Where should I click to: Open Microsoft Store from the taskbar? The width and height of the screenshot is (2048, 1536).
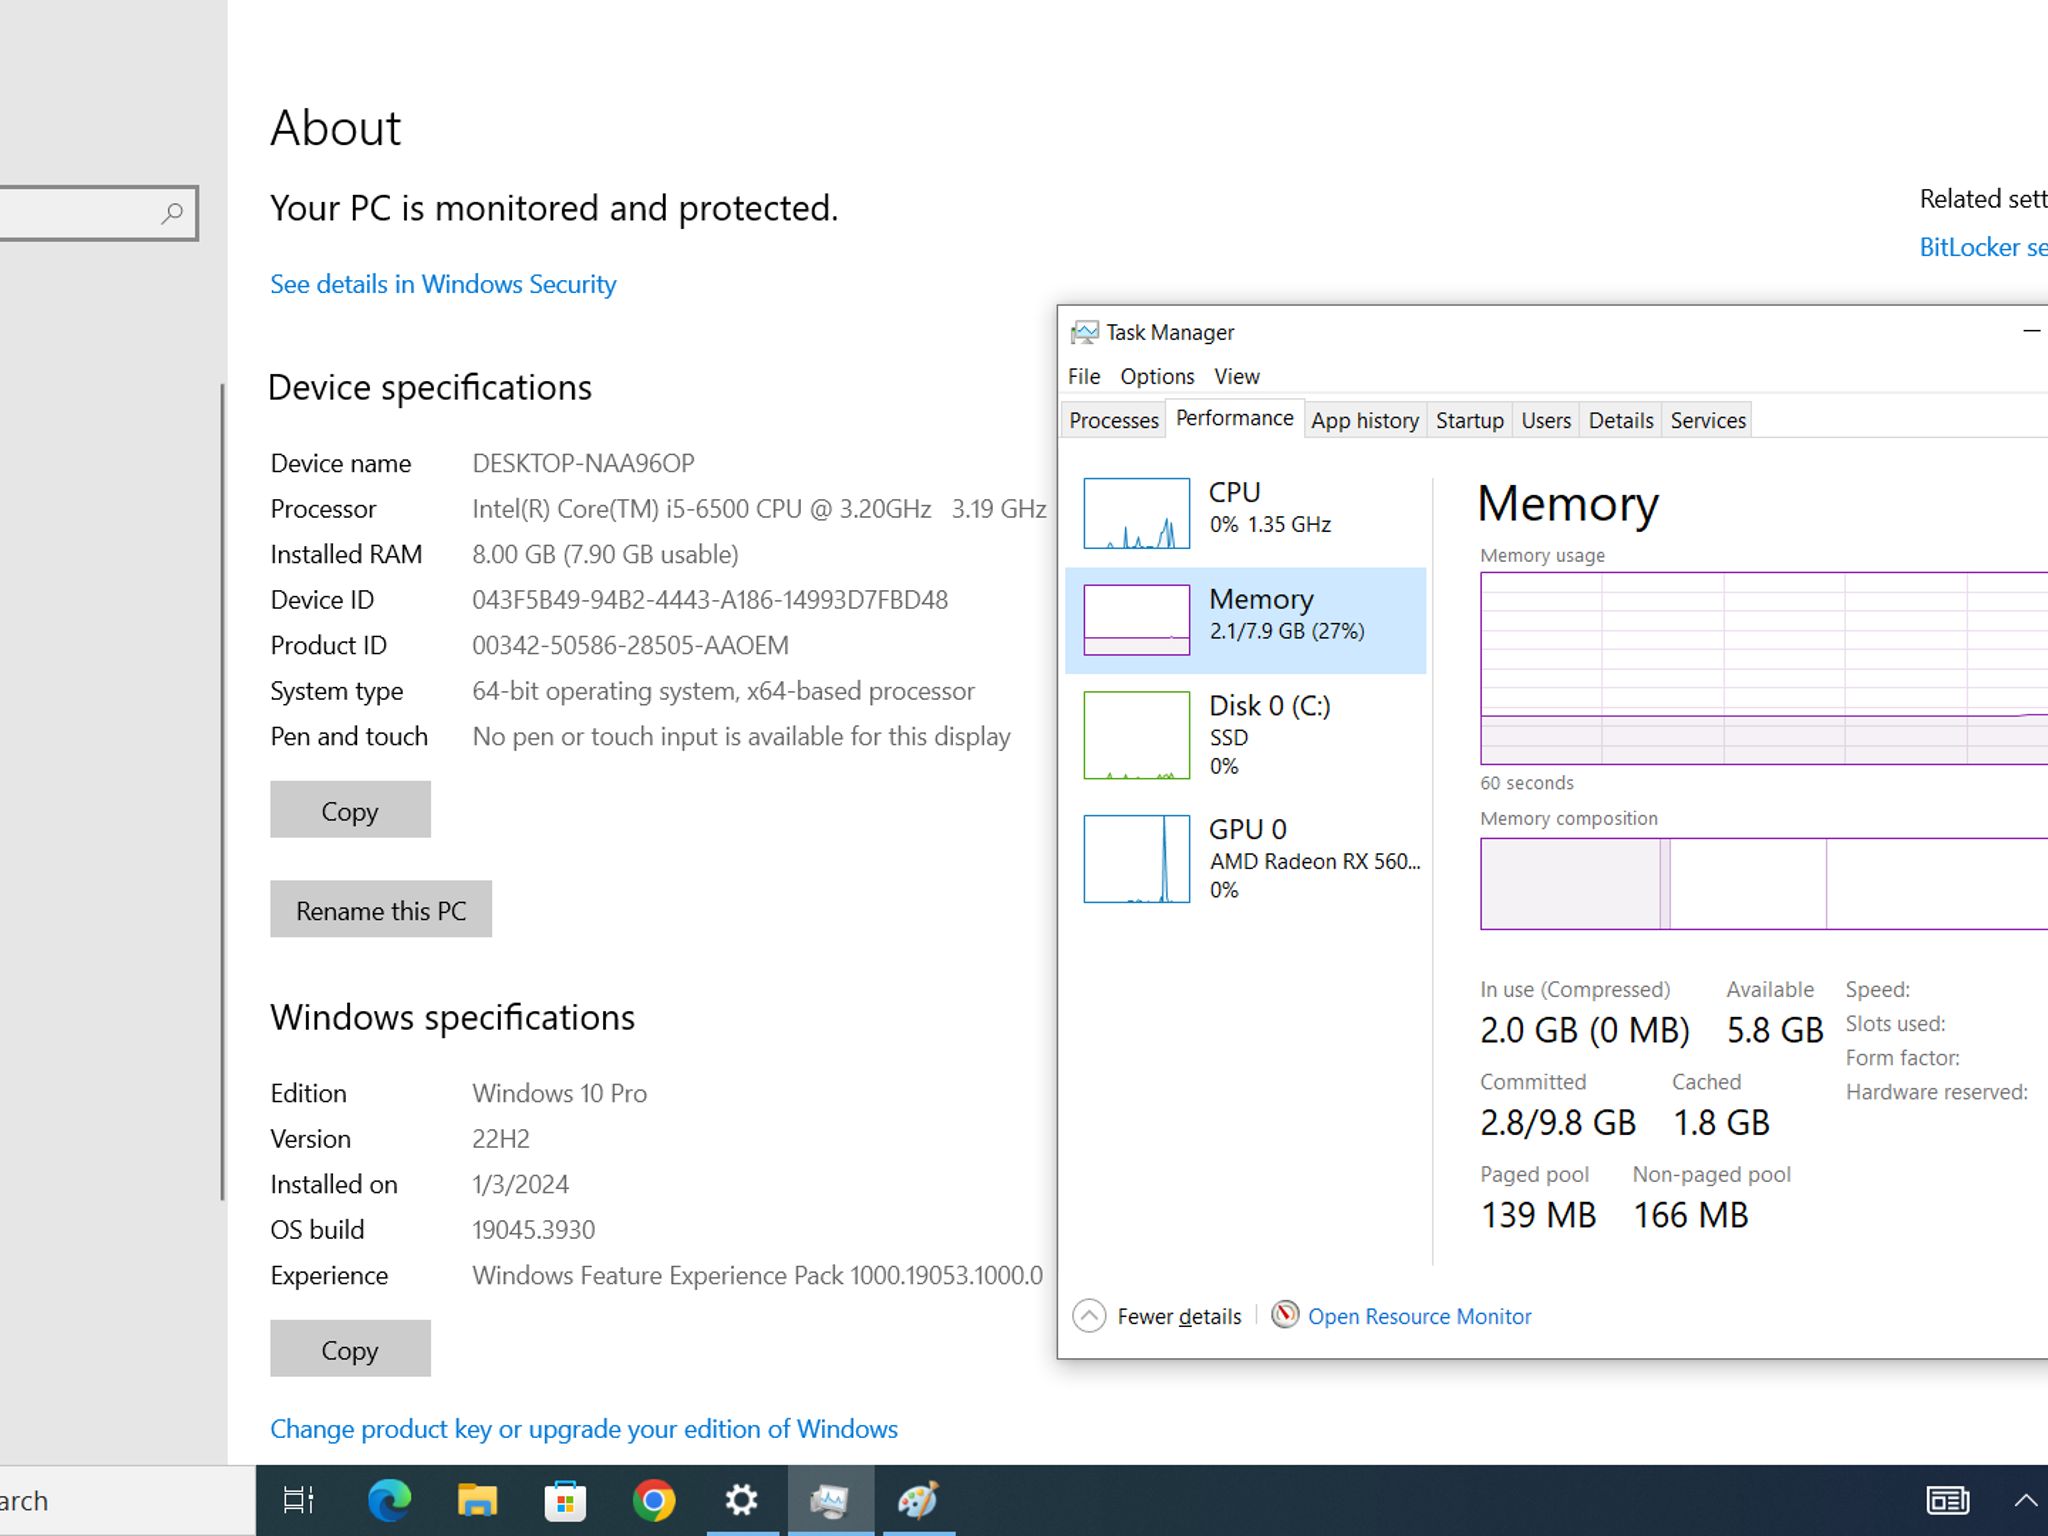(565, 1500)
